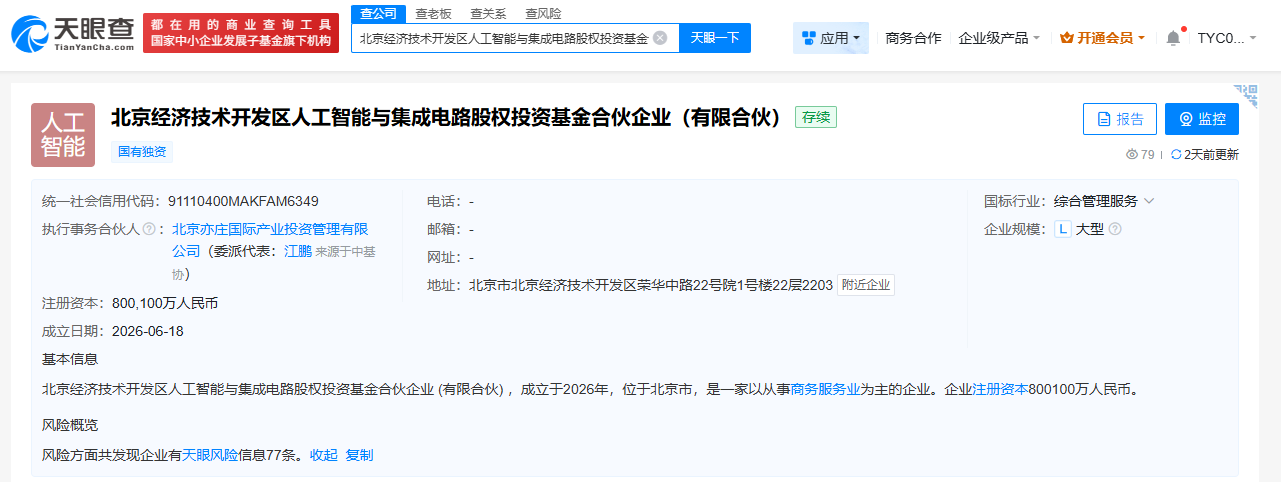
Task: Expand the 企业级产品 menu
Action: click(999, 38)
